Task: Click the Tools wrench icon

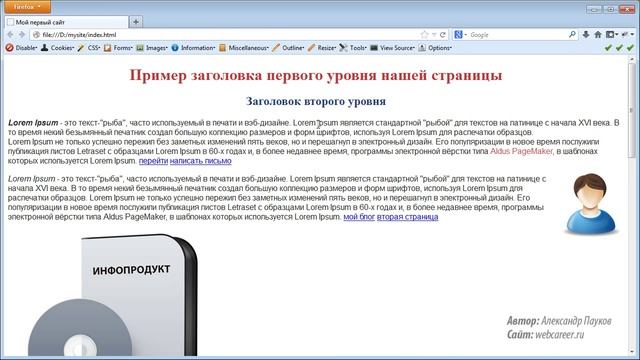Action: pyautogui.click(x=343, y=48)
